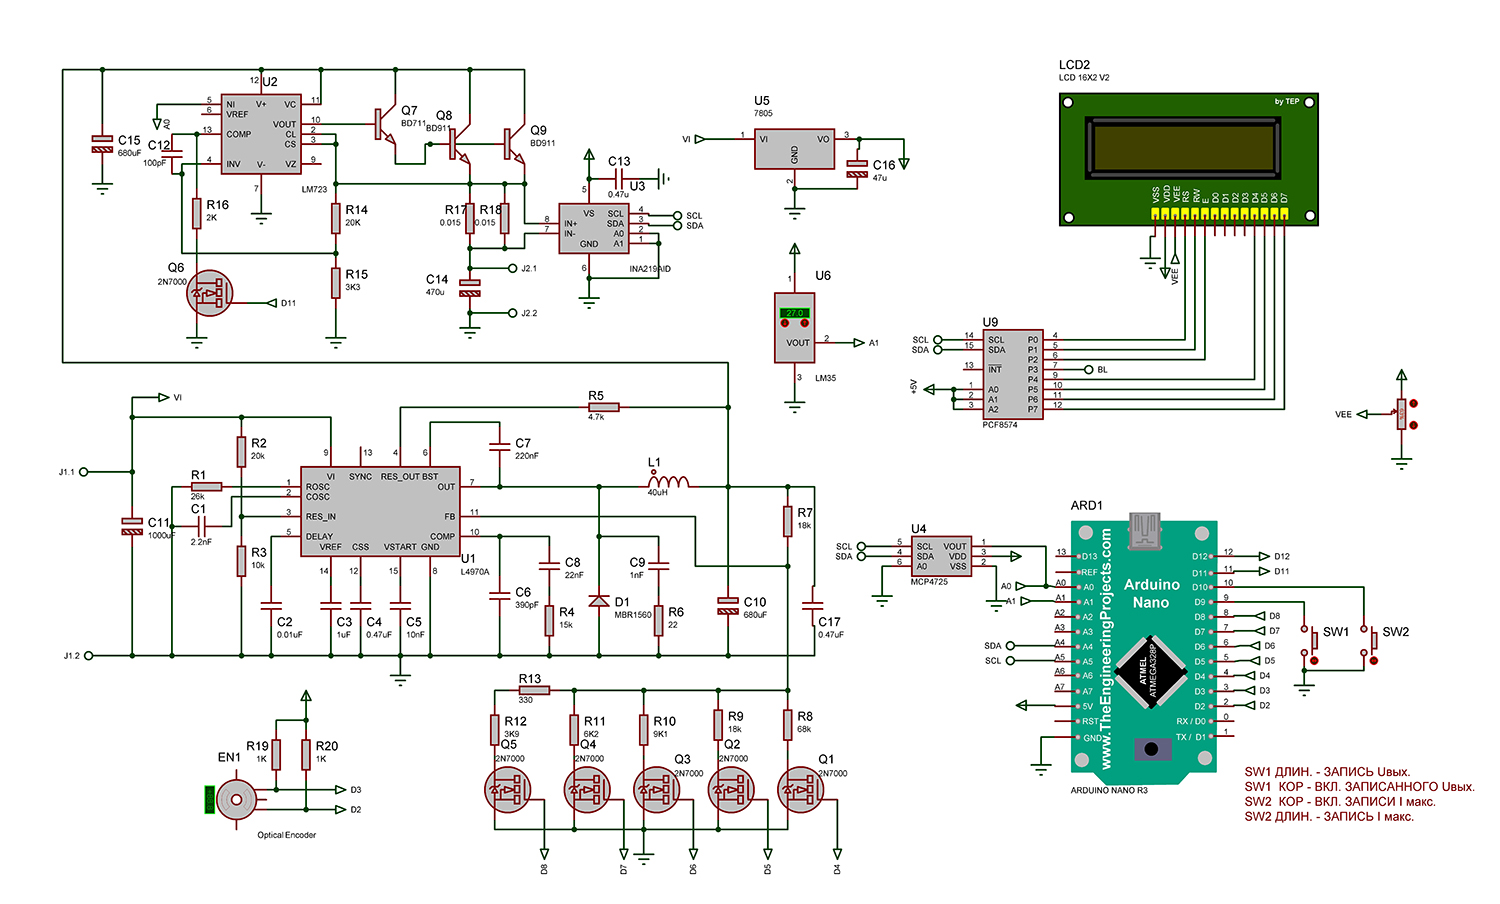Viewport: 1500px width, 904px height.
Task: Select the Q6 2N7000 MOSFET symbol
Action: [x=210, y=294]
